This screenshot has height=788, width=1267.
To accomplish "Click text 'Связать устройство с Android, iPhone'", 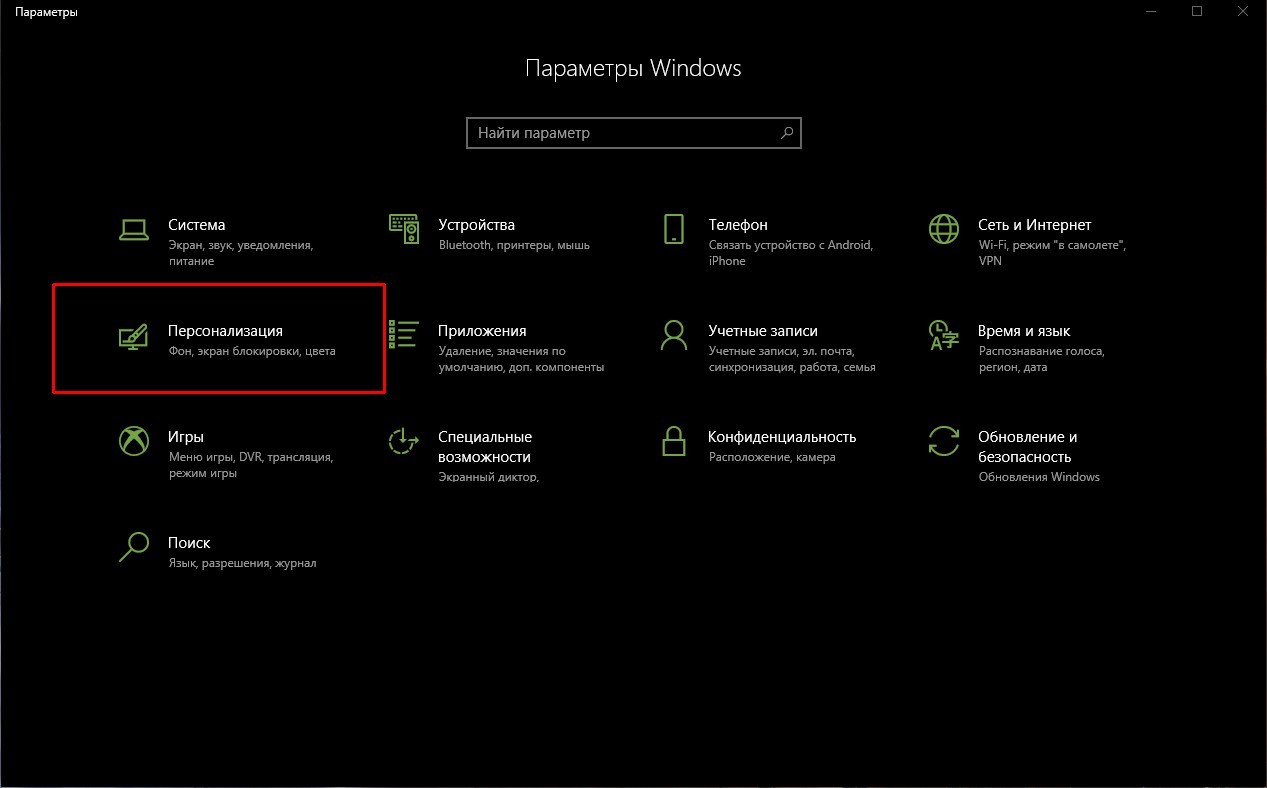I will click(790, 253).
